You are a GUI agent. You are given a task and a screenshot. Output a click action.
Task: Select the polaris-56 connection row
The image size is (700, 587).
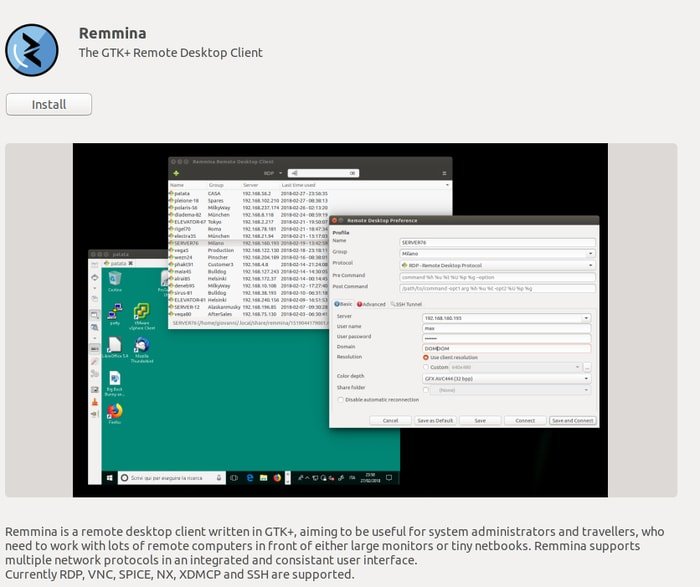point(249,208)
